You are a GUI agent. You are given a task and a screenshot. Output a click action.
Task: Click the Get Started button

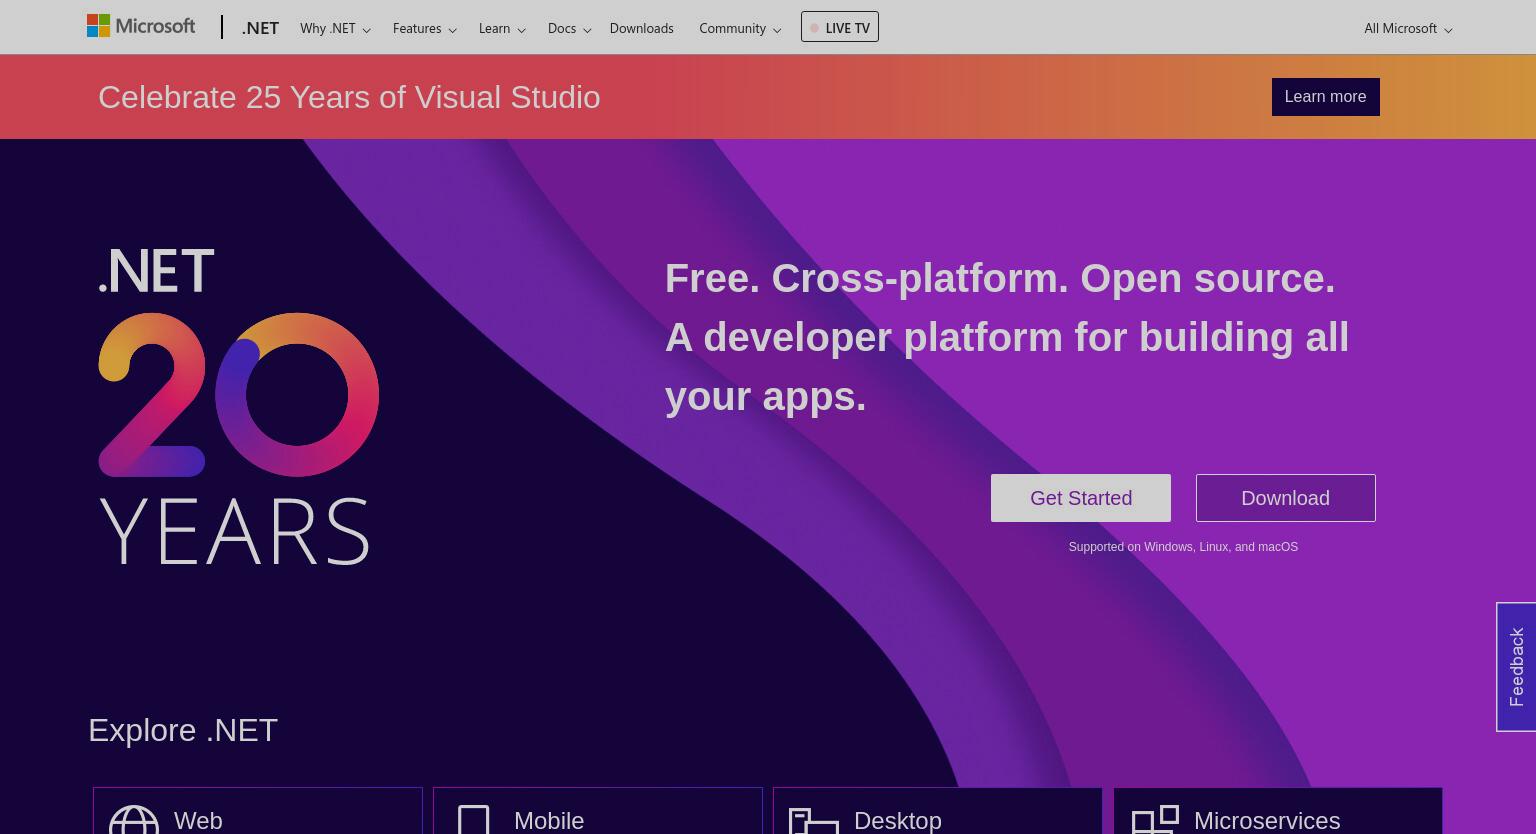click(1081, 498)
